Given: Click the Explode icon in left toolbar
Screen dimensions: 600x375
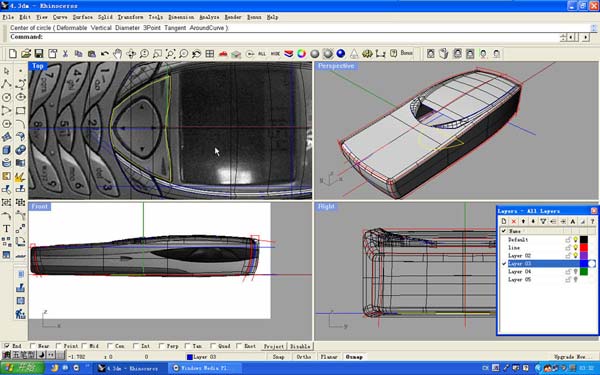Looking at the screenshot, I should coord(21,176).
